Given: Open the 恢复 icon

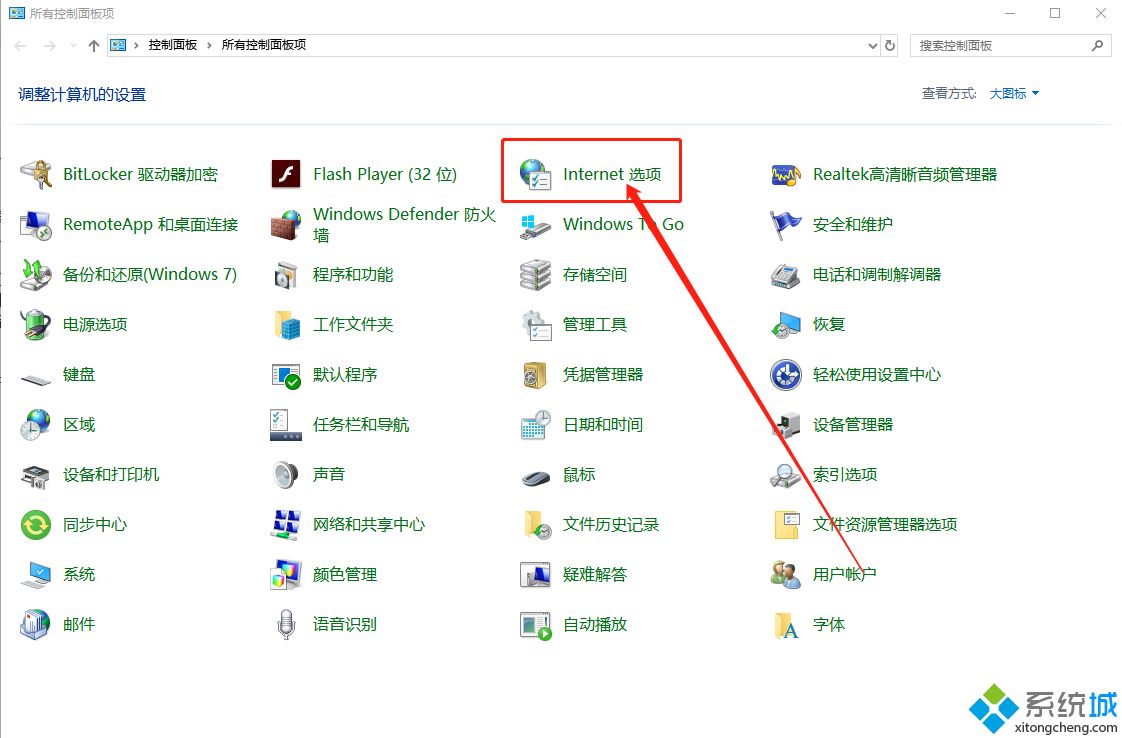Looking at the screenshot, I should pos(786,325).
